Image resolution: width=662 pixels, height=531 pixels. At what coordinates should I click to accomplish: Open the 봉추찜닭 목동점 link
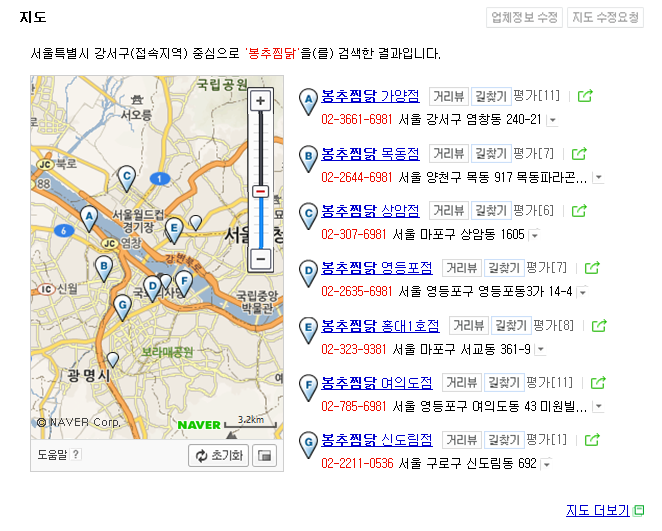pyautogui.click(x=370, y=153)
